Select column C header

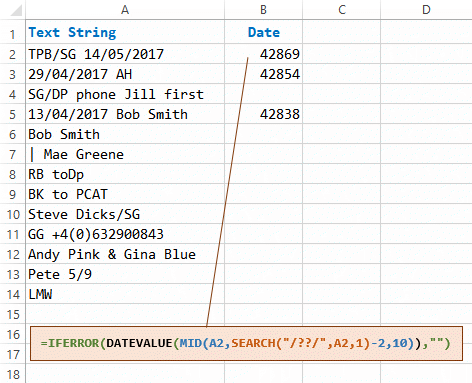(341, 10)
